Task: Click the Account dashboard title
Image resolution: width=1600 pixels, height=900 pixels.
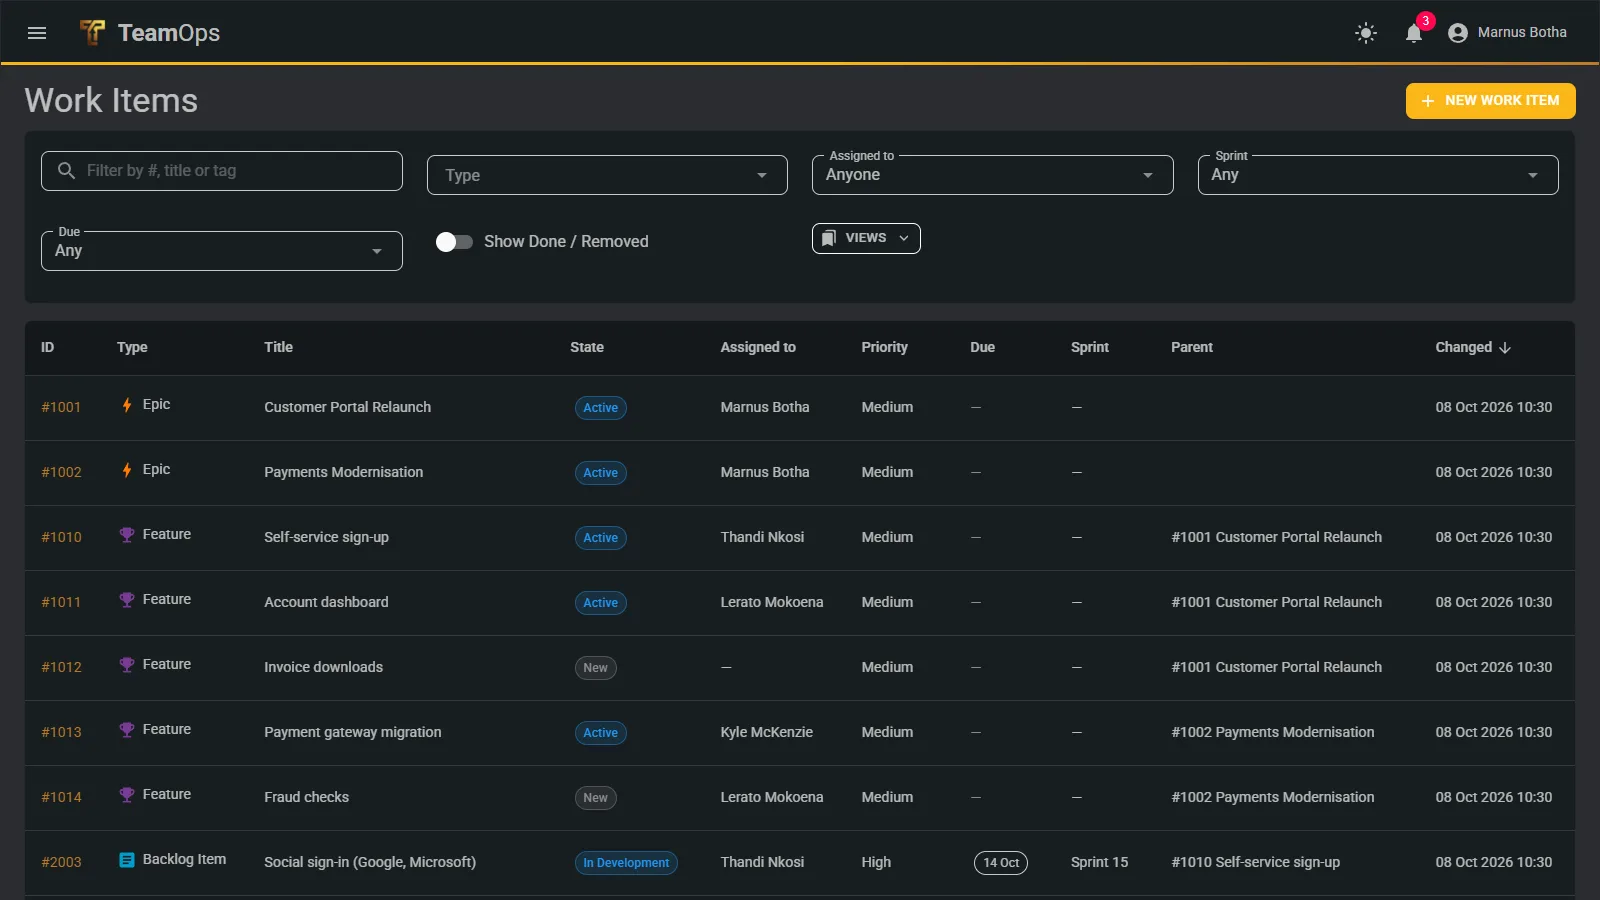Action: 326,602
